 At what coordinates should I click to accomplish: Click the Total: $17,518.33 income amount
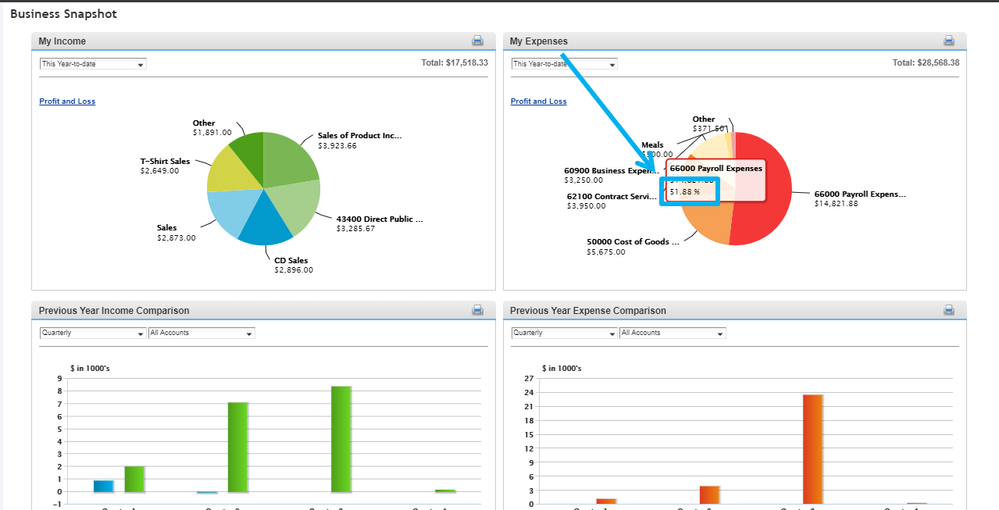(x=454, y=63)
